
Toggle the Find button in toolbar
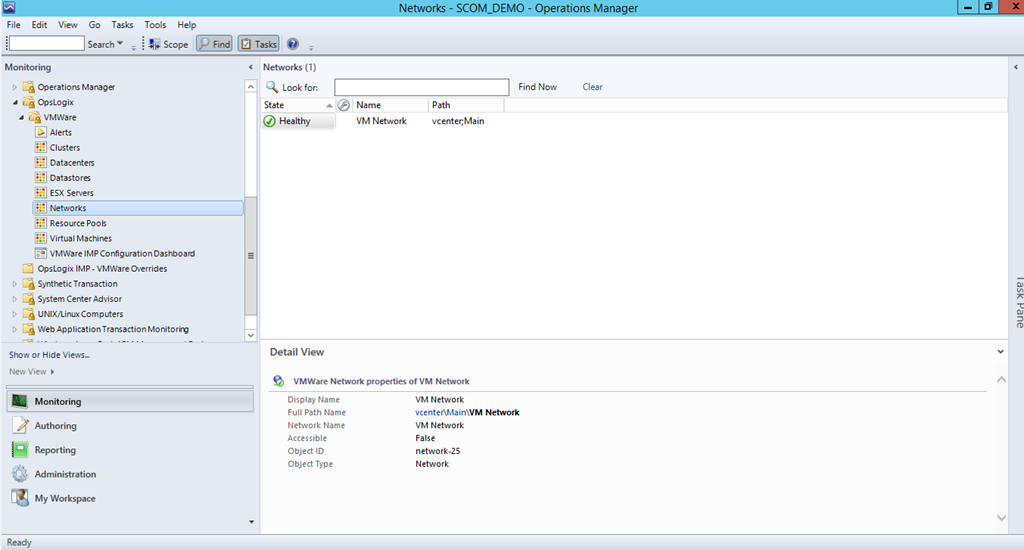tap(214, 44)
